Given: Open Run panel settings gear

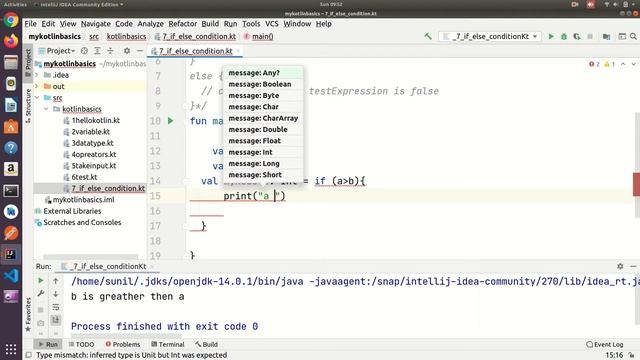Looking at the screenshot, I should click(620, 266).
